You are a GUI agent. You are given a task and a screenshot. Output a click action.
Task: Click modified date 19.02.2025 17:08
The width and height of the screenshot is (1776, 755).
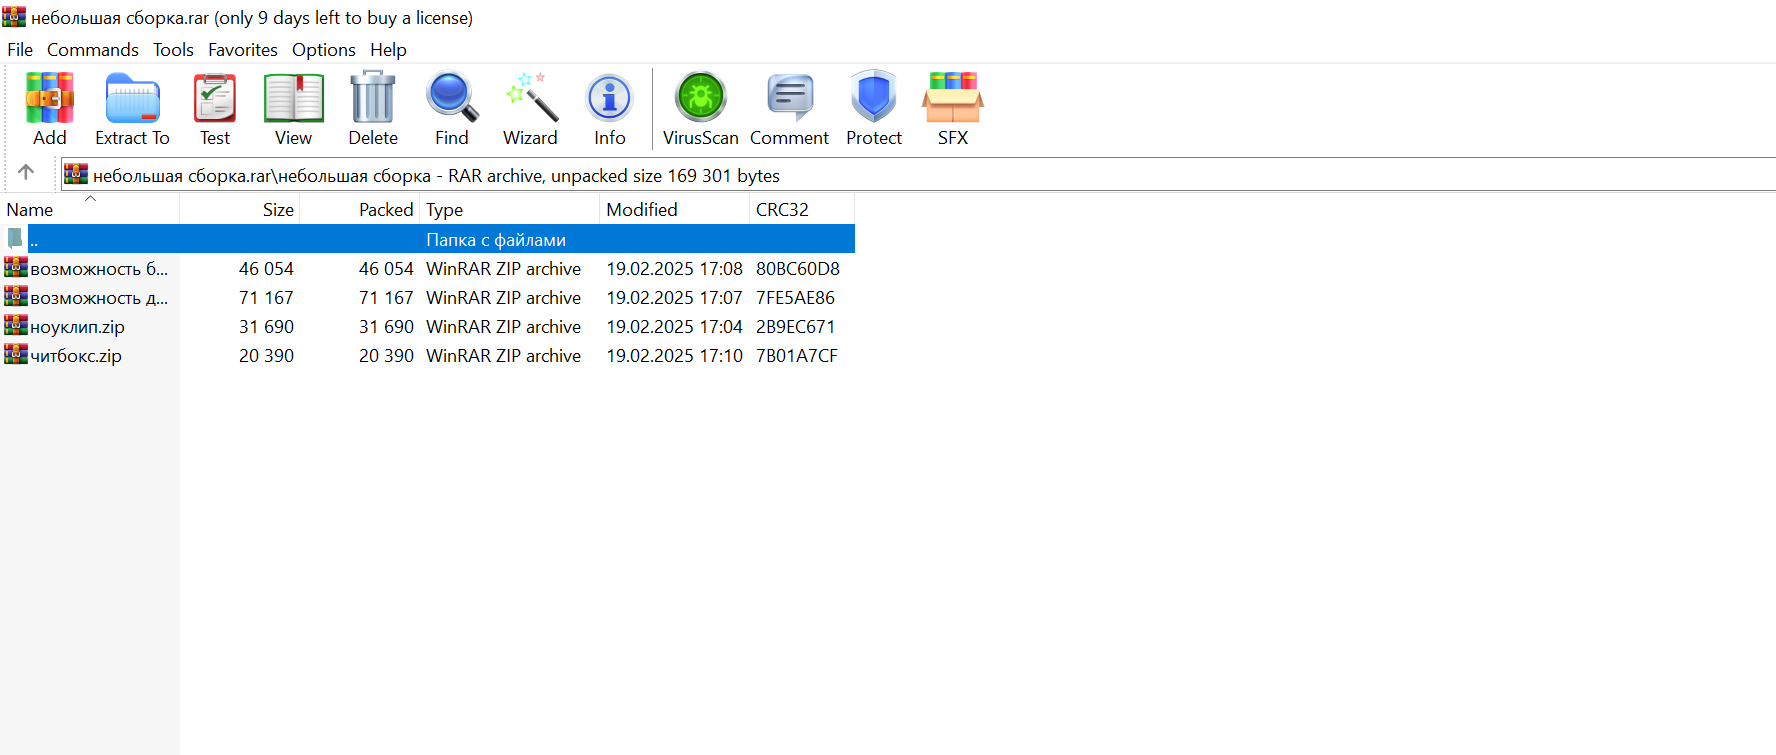[675, 268]
